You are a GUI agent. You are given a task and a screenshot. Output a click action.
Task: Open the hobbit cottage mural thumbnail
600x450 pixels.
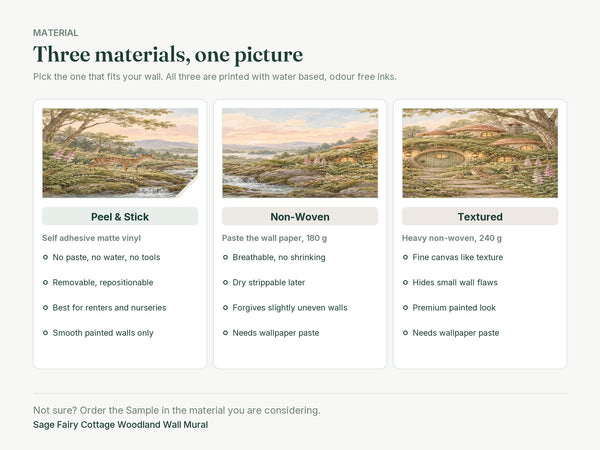click(x=480, y=153)
